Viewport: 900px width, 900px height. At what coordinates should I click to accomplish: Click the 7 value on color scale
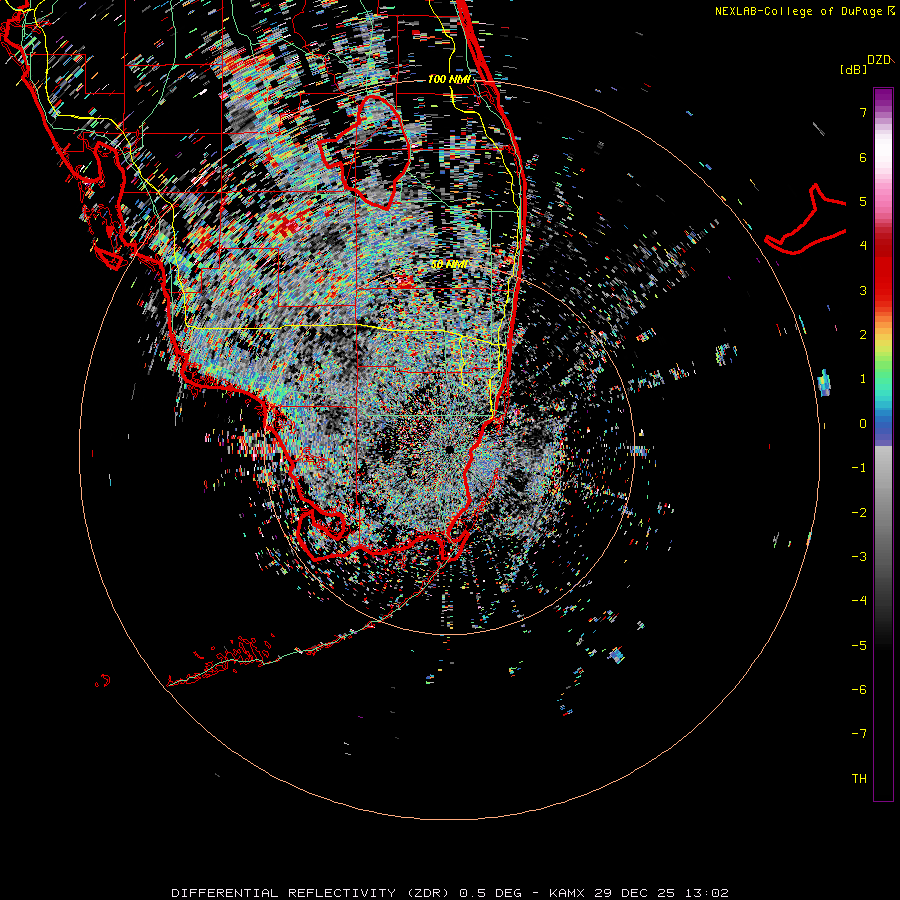(863, 112)
